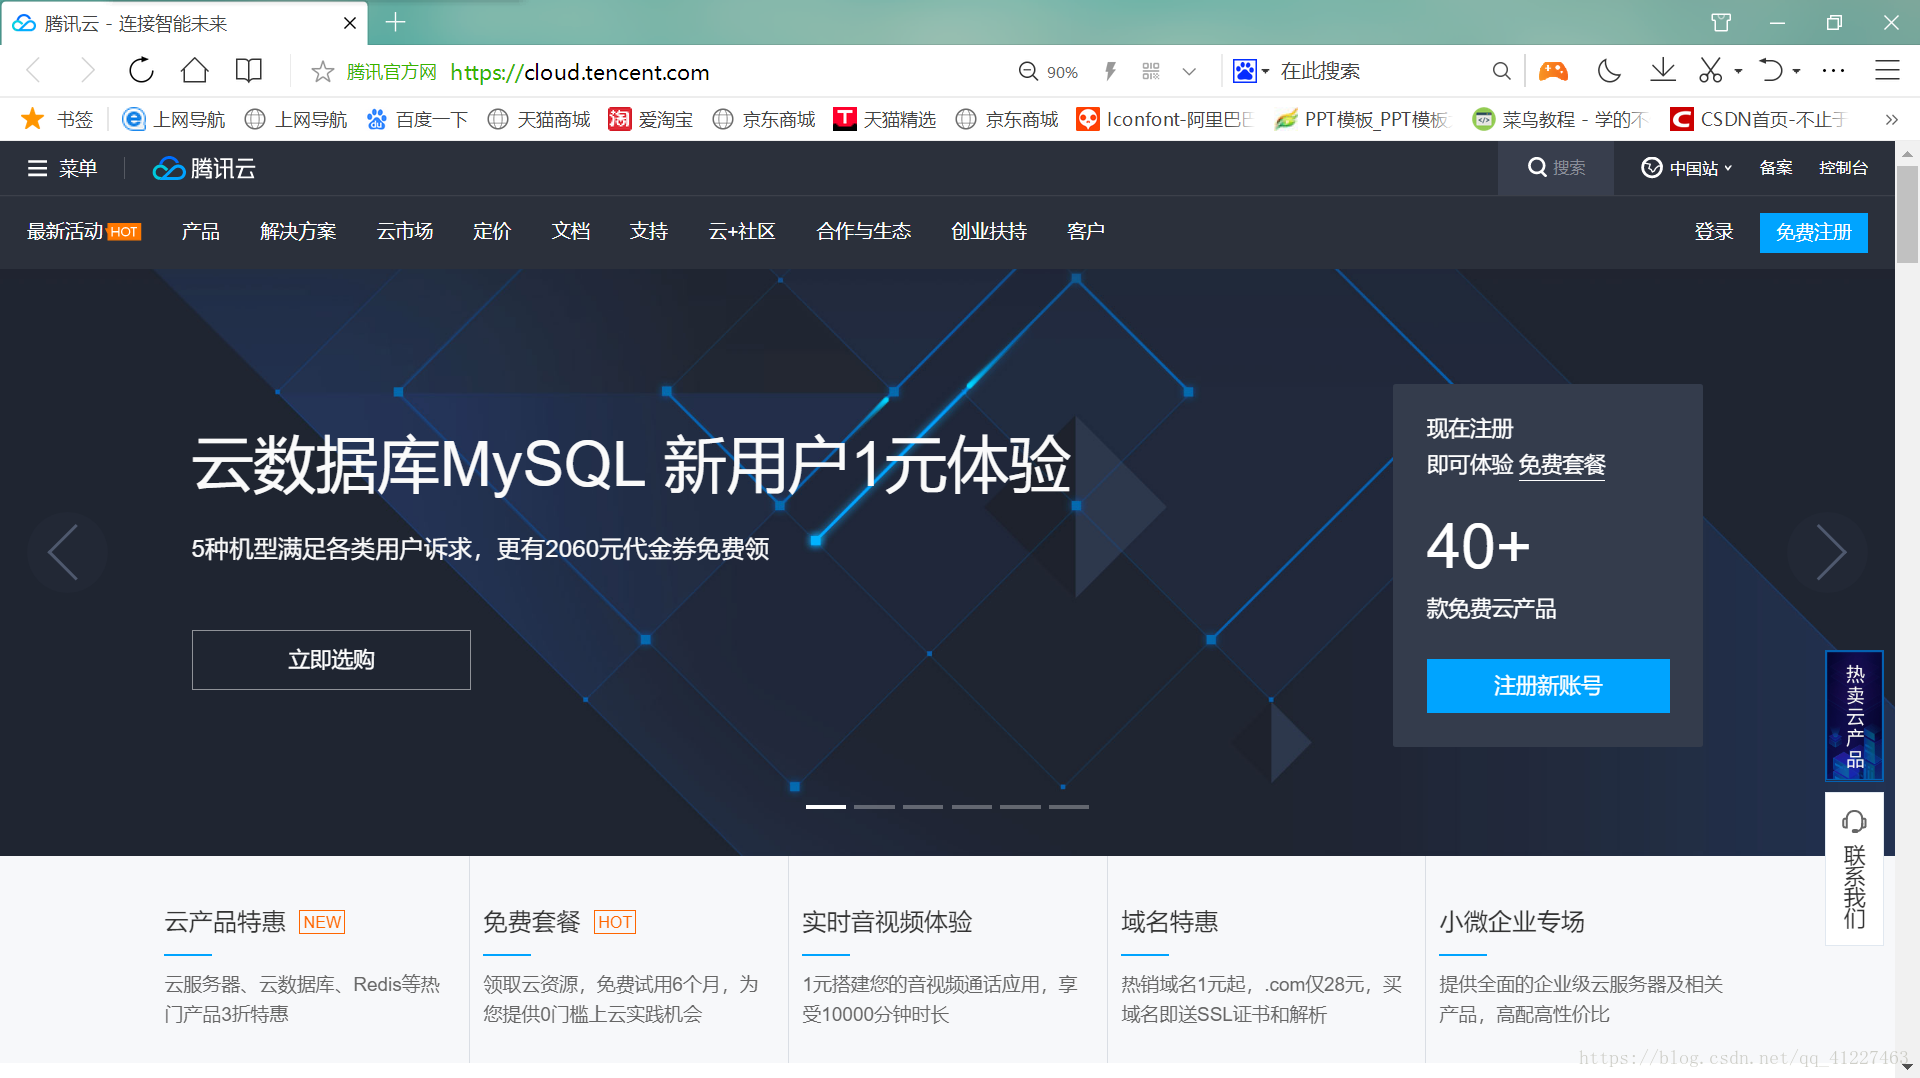Select the fourth carousel indicator
The width and height of the screenshot is (1920, 1078).
[x=971, y=807]
